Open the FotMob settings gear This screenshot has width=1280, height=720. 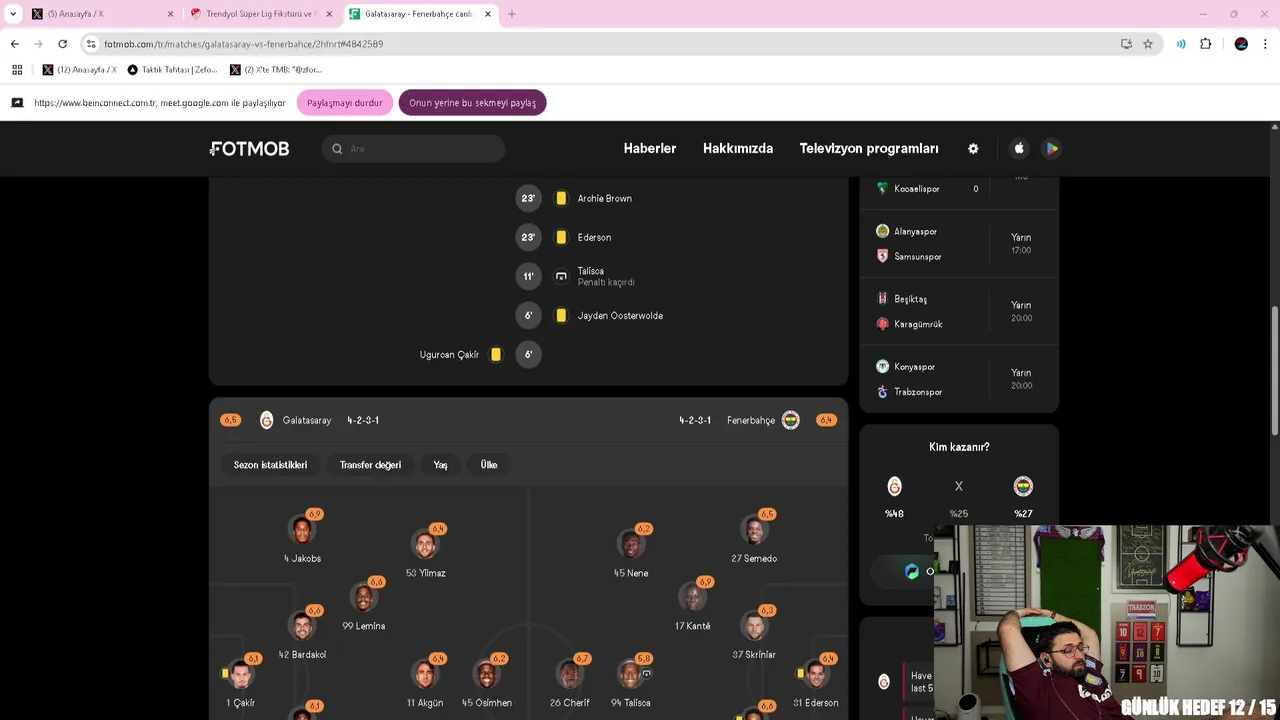click(x=973, y=148)
